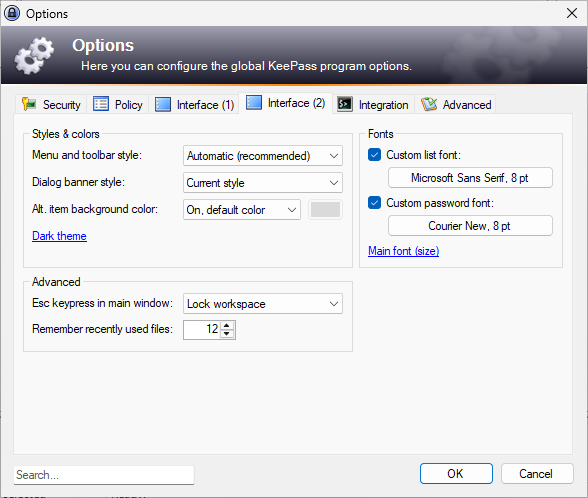Switch to the Advanced tab
This screenshot has width=588, height=498.
tap(456, 104)
